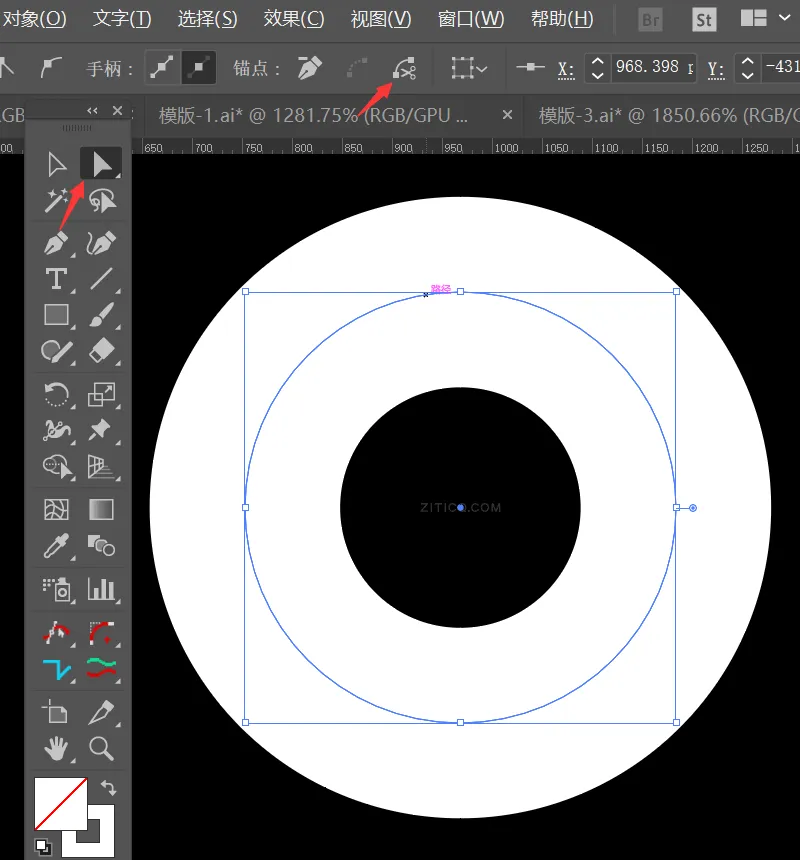Viewport: 800px width, 860px height.
Task: Click cut path at selected anchor icon
Action: pos(405,68)
